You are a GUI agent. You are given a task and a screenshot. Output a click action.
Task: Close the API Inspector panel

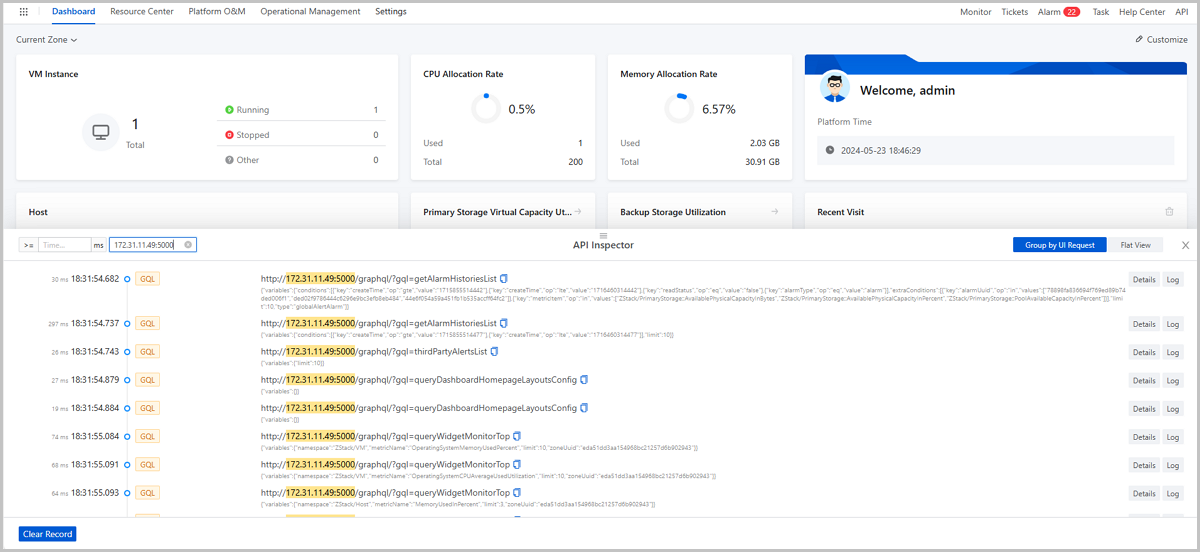pos(1186,245)
